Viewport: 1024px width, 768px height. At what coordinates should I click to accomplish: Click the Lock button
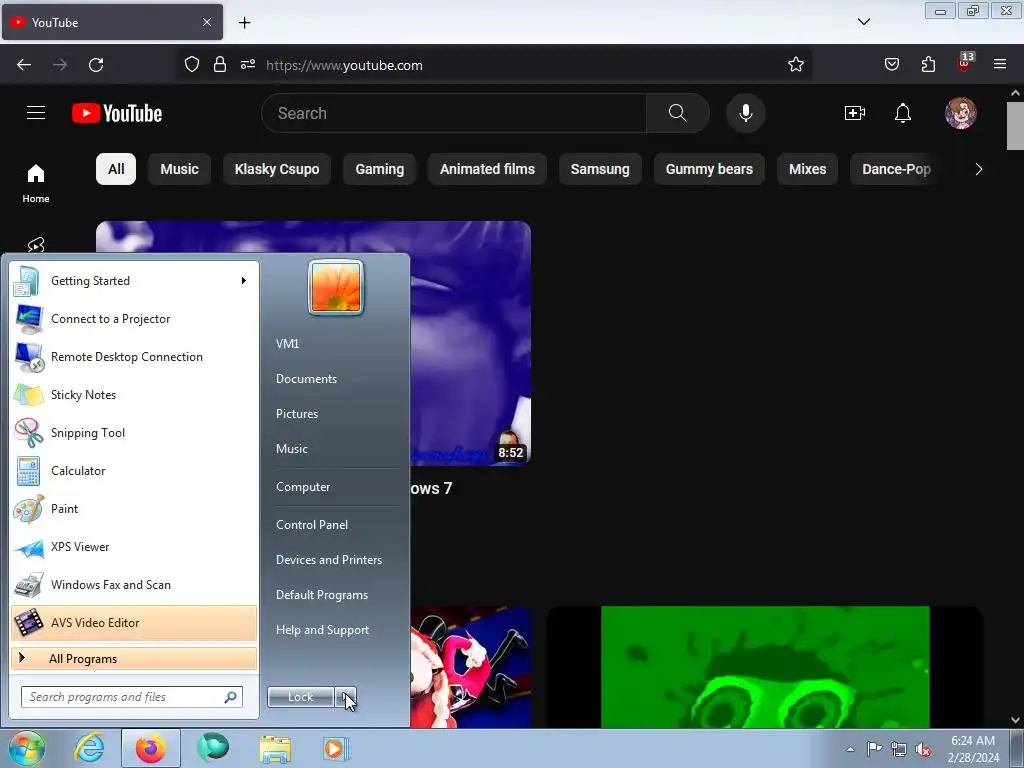coord(301,697)
